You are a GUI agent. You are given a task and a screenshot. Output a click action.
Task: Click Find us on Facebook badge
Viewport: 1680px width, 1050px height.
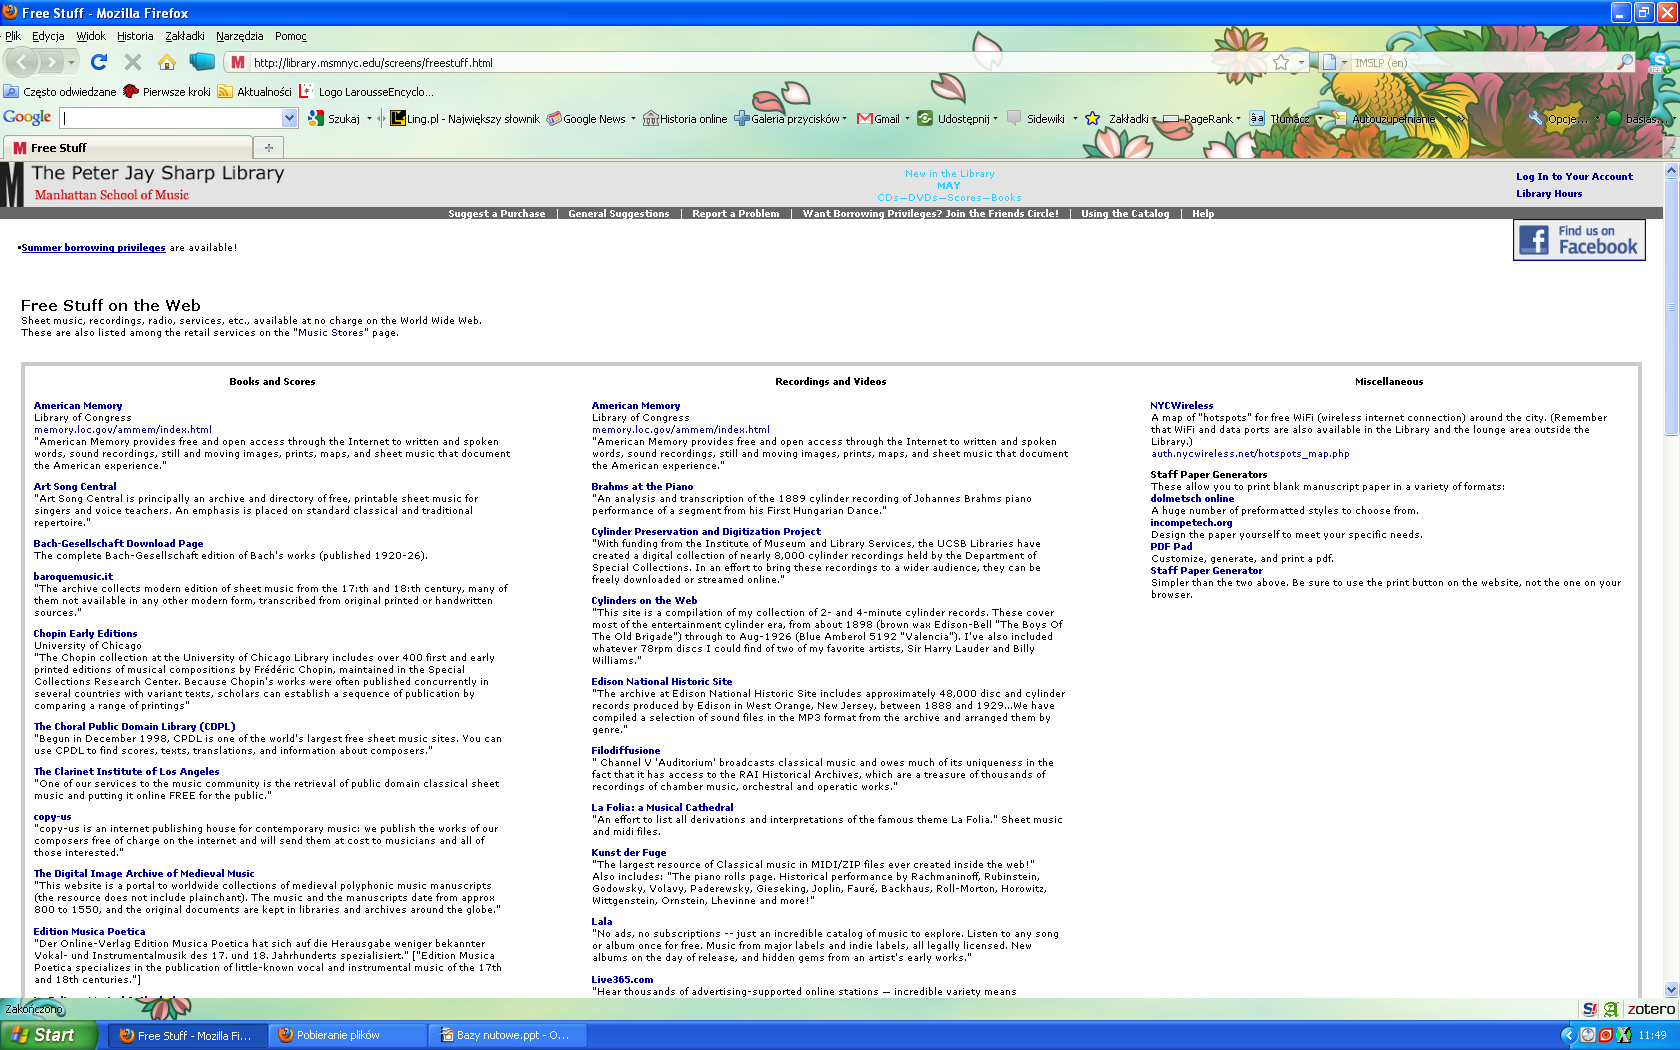1579,240
